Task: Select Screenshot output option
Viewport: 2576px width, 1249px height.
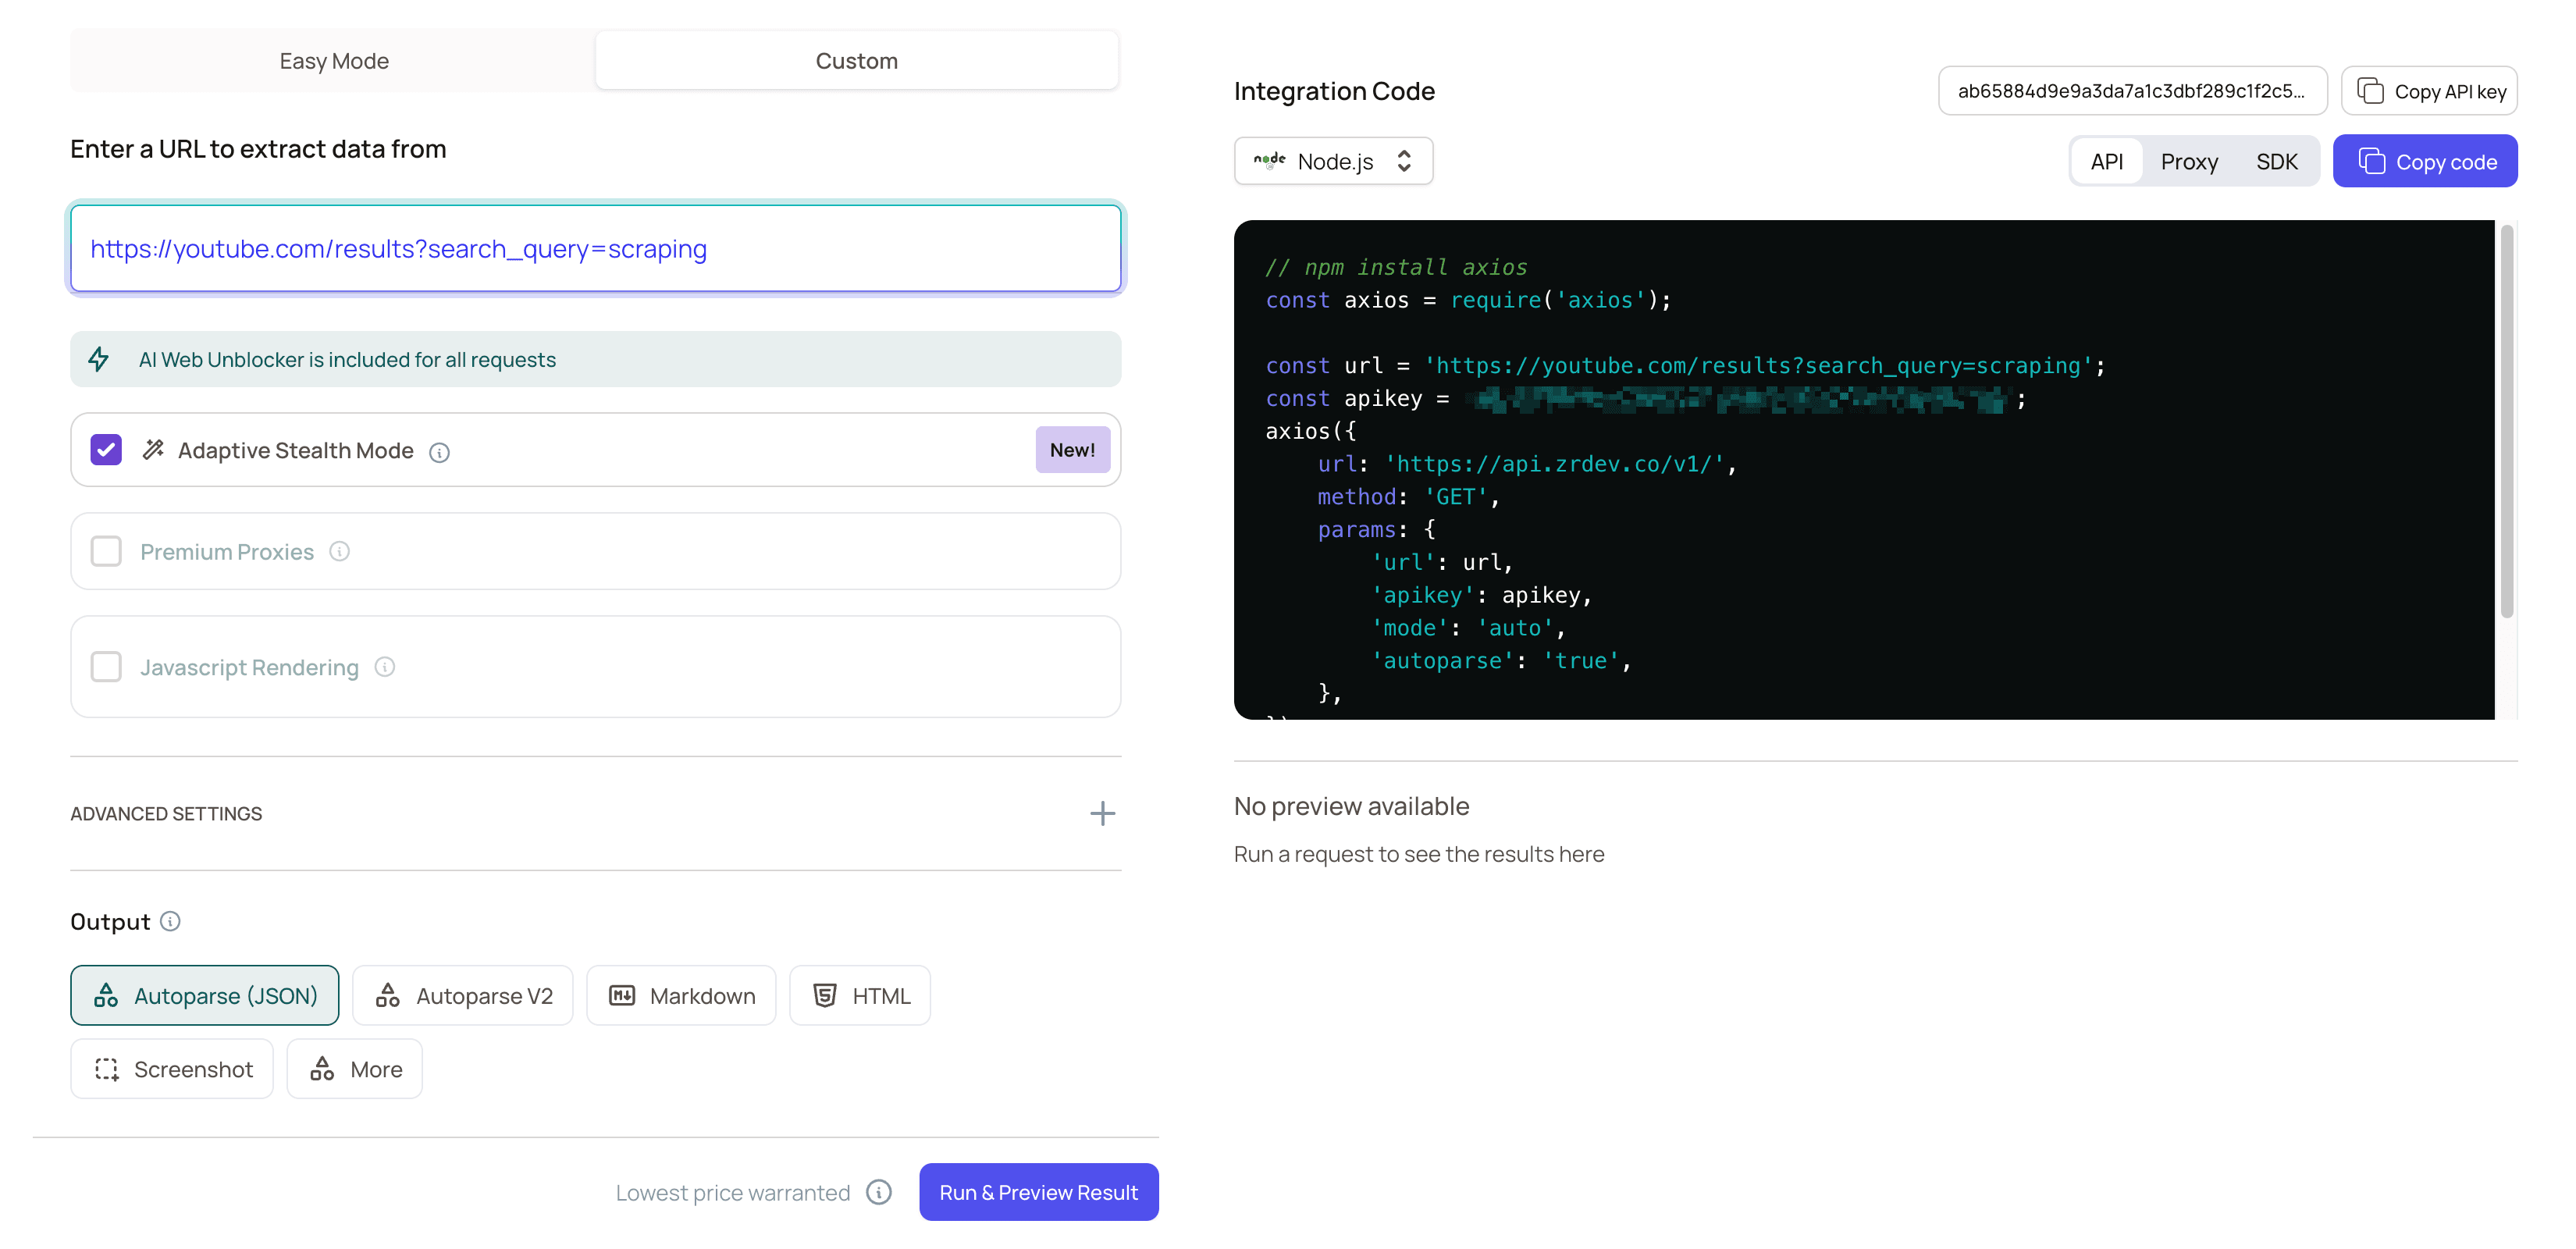Action: tap(172, 1069)
